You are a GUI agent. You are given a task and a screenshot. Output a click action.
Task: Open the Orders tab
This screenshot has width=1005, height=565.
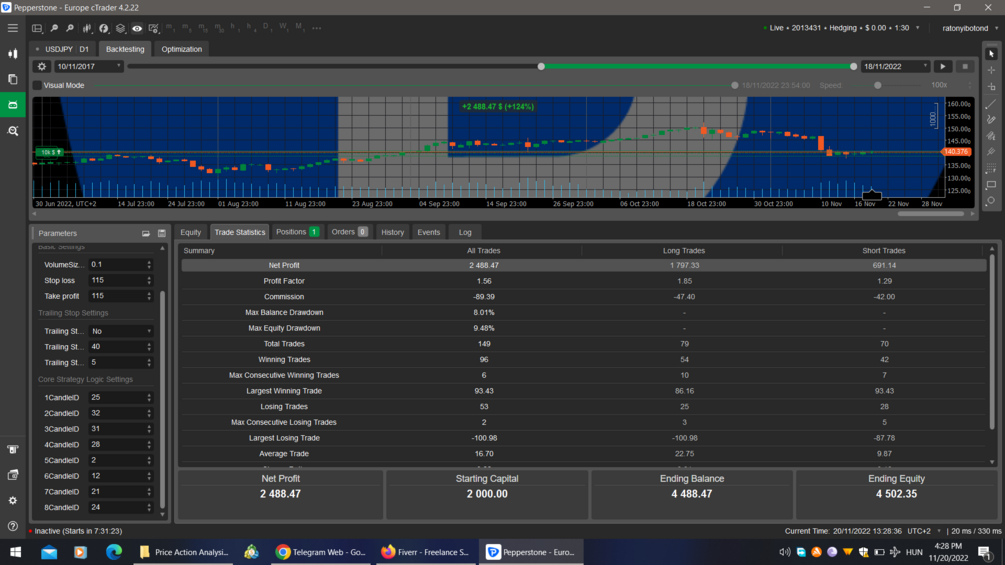(x=349, y=232)
